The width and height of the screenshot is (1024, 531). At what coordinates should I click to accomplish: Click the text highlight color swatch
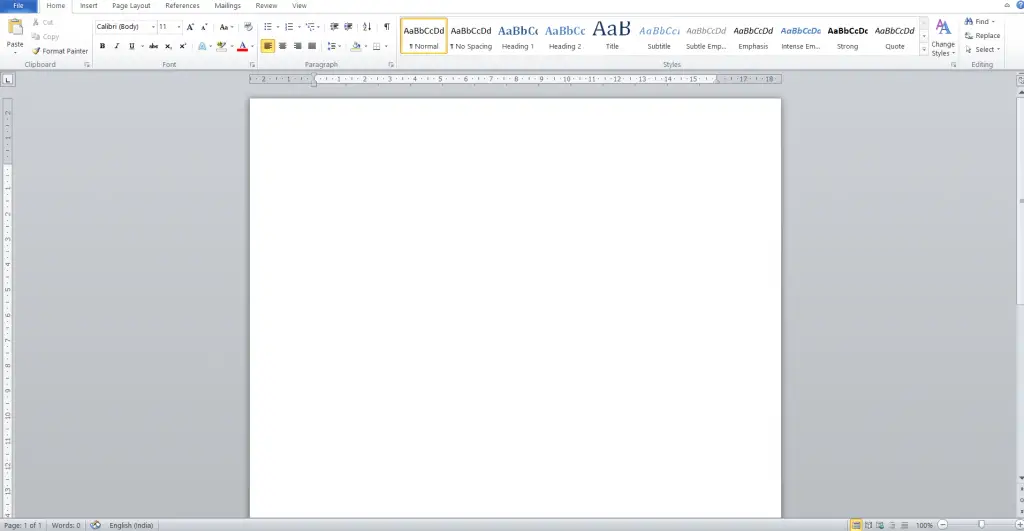click(x=222, y=46)
